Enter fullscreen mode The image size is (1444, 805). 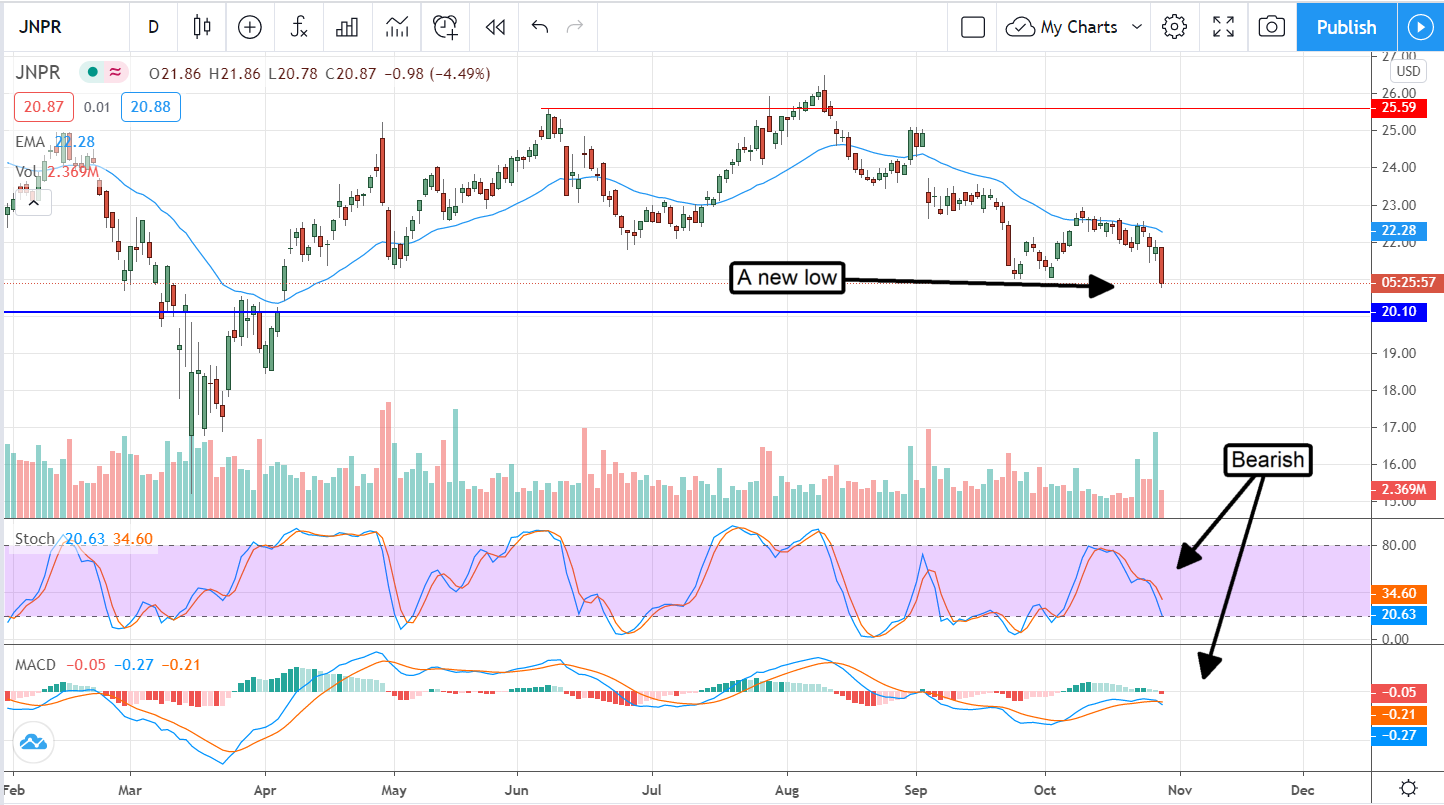pos(1223,27)
